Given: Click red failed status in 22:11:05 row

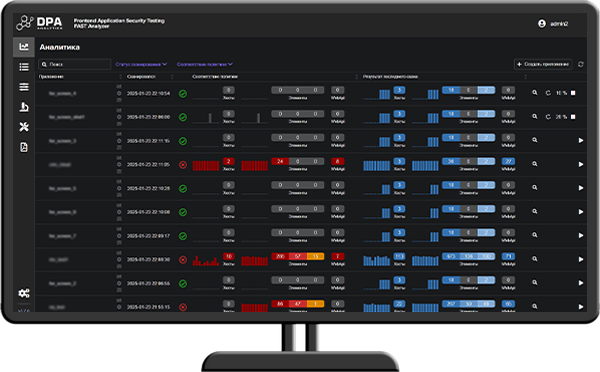Looking at the screenshot, I should coord(183,165).
